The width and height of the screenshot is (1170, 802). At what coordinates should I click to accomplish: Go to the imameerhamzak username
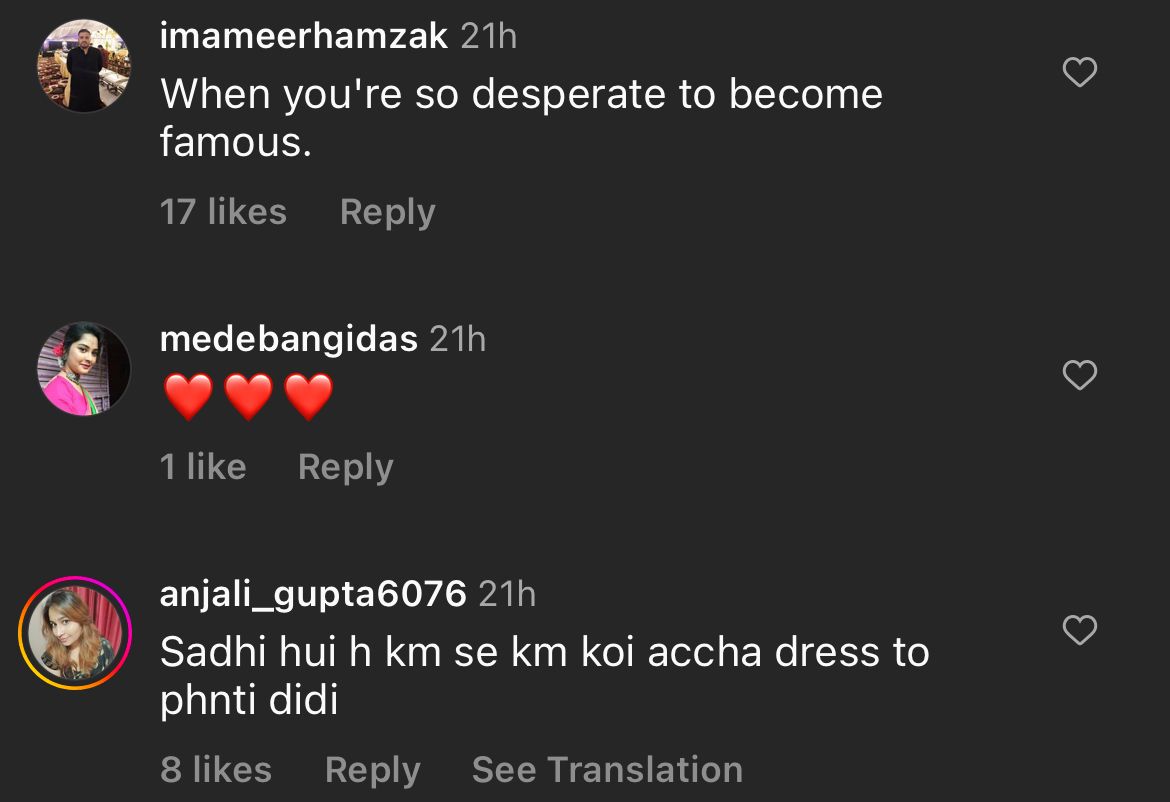(x=303, y=37)
